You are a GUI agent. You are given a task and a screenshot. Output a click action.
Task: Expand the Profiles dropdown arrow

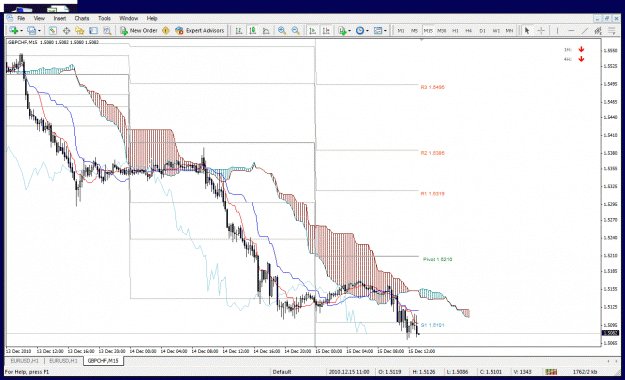pyautogui.click(x=39, y=31)
